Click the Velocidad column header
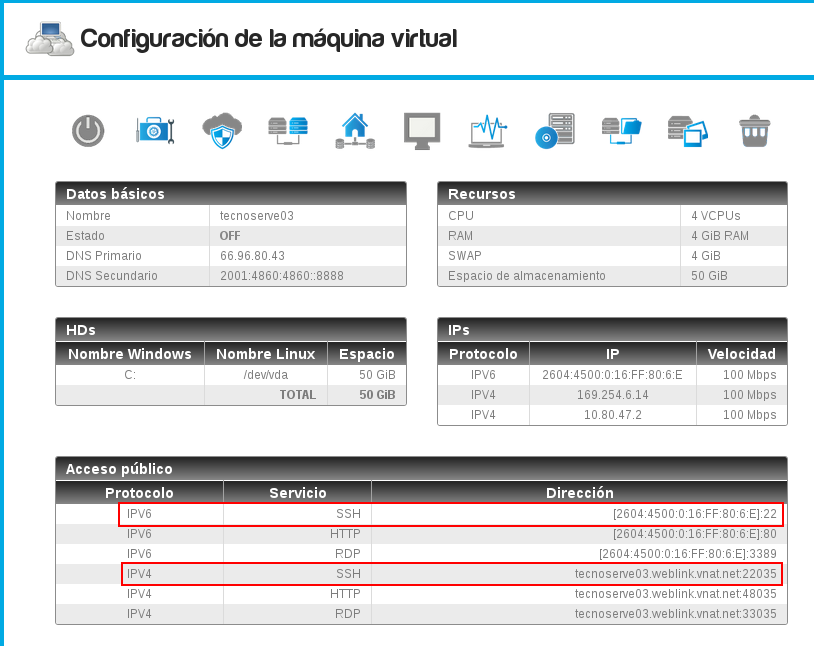Viewport: 814px width, 646px height. [x=741, y=354]
